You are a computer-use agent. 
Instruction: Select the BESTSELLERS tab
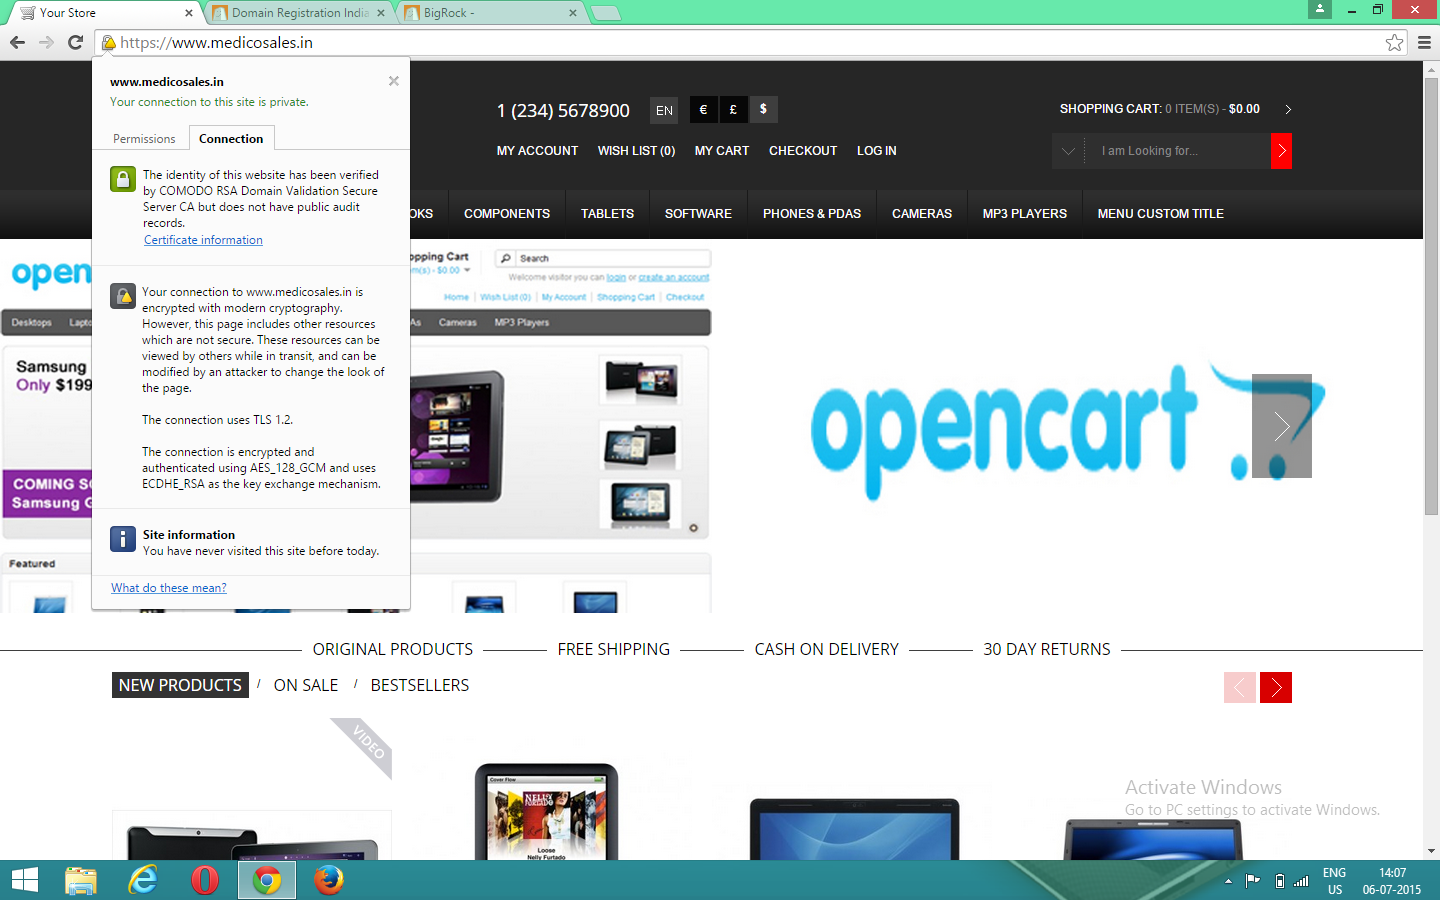pos(420,685)
